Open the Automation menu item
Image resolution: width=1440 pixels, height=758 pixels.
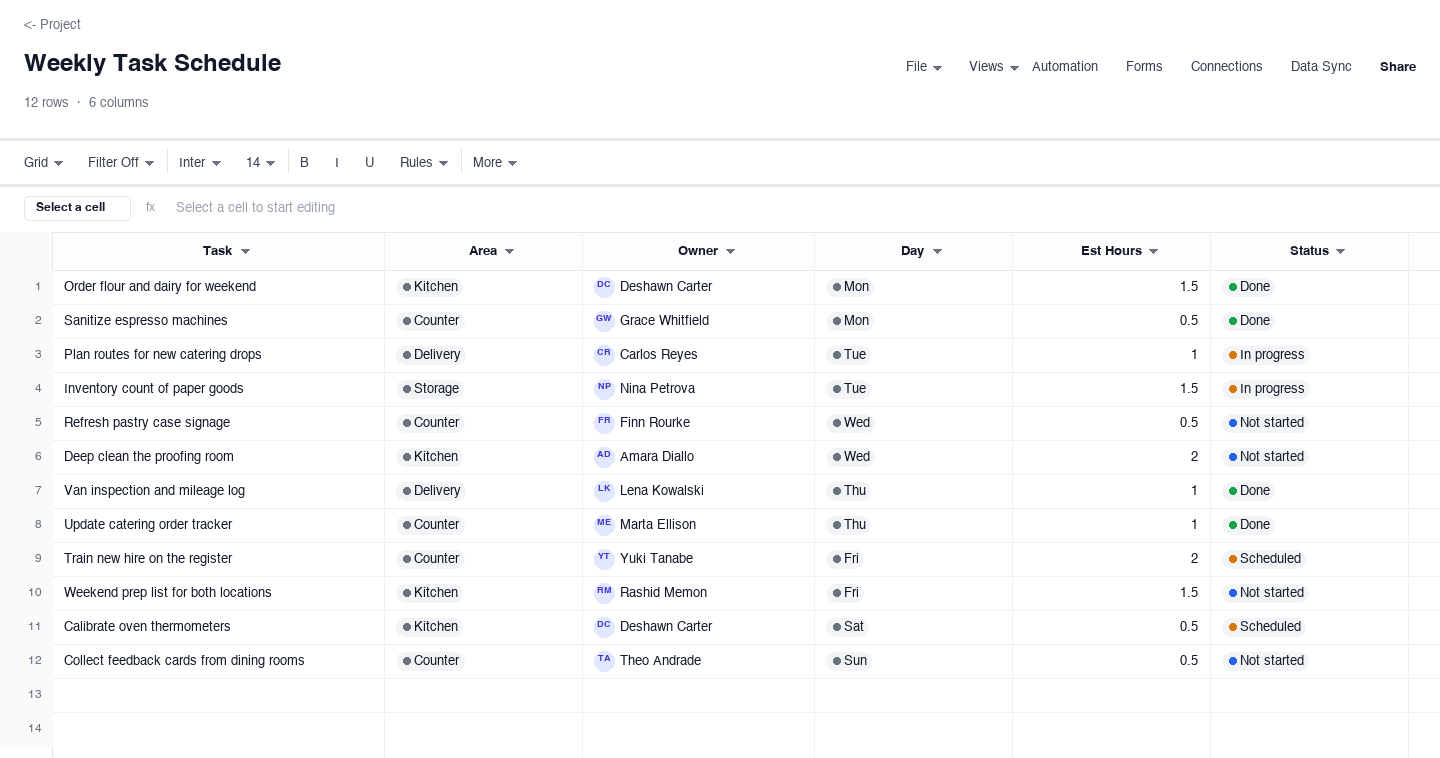click(1065, 66)
